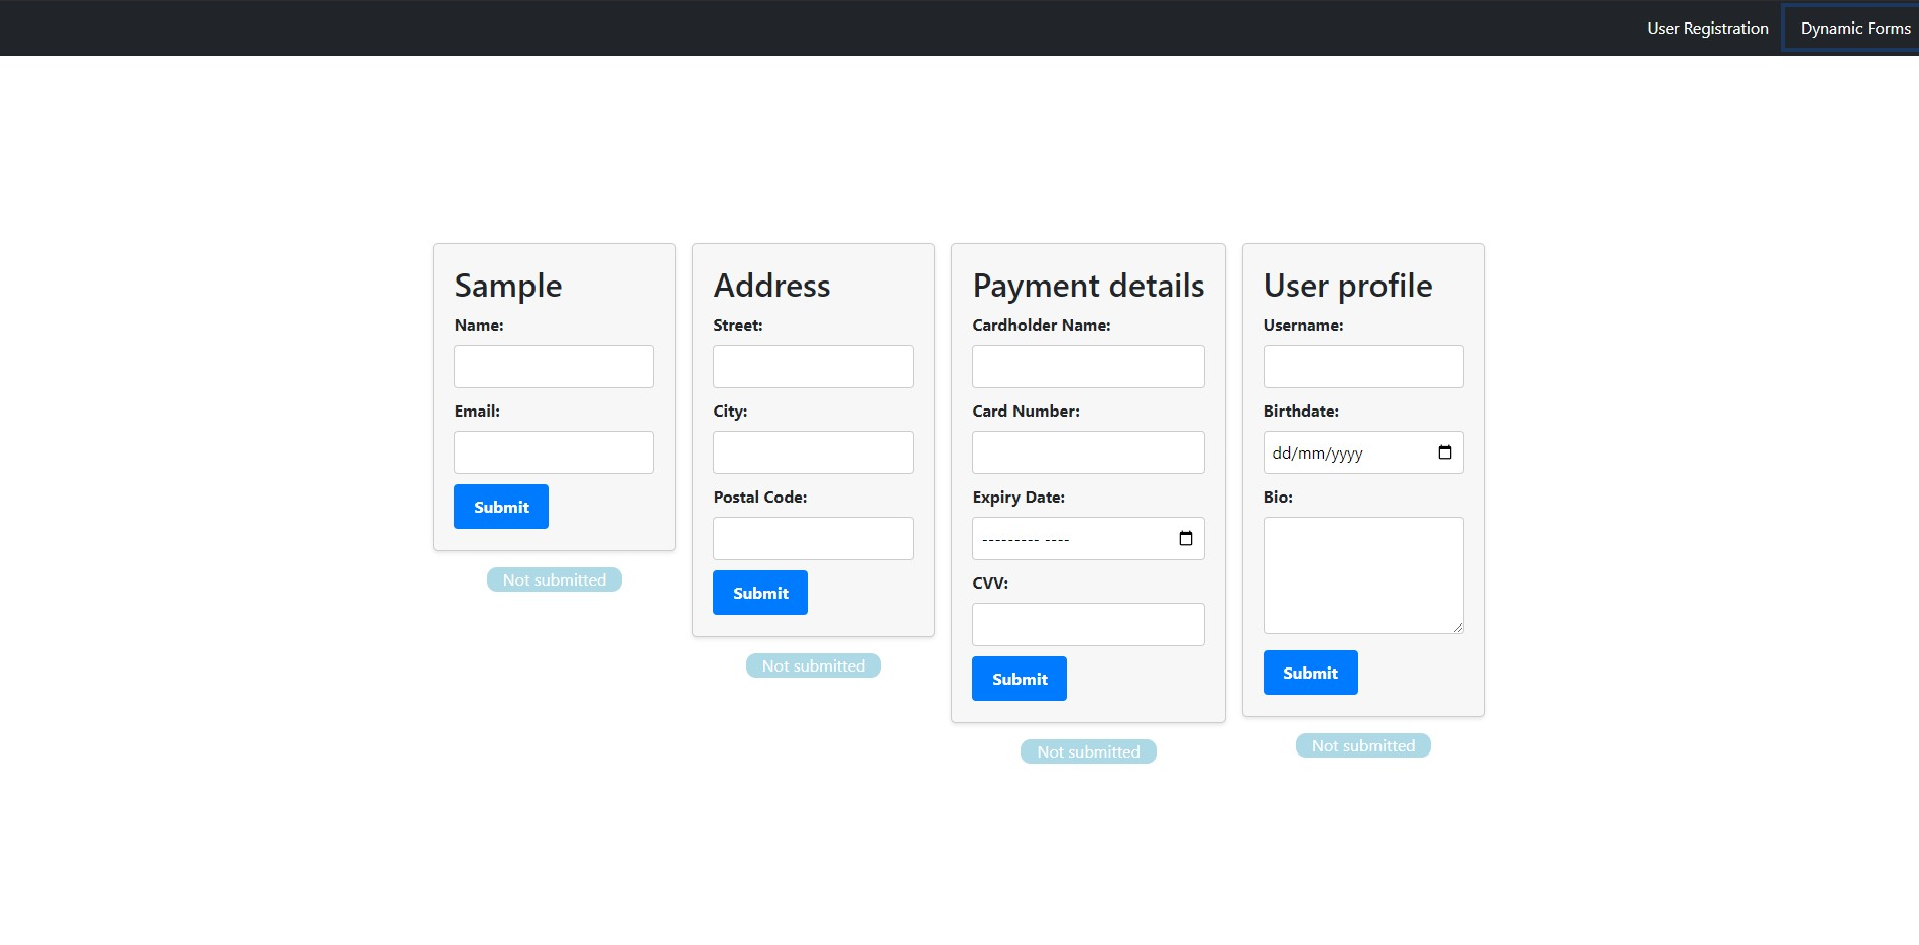Click the Bio textarea in User profile
The height and width of the screenshot is (945, 1919).
click(x=1362, y=575)
